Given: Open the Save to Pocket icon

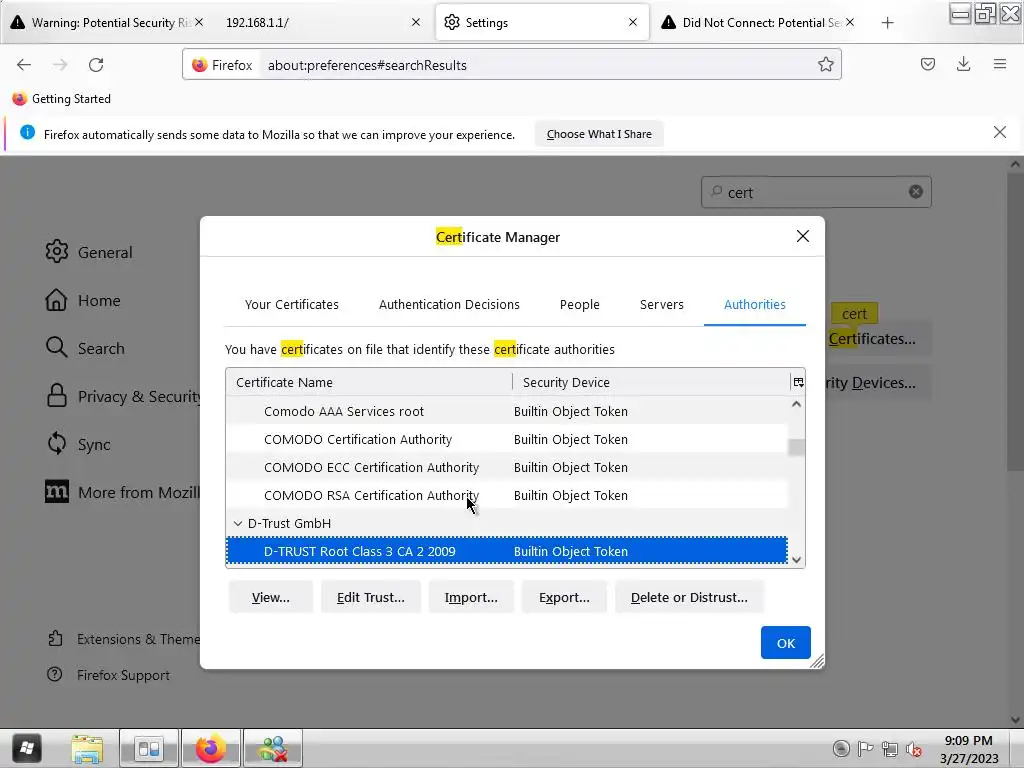Looking at the screenshot, I should (927, 64).
